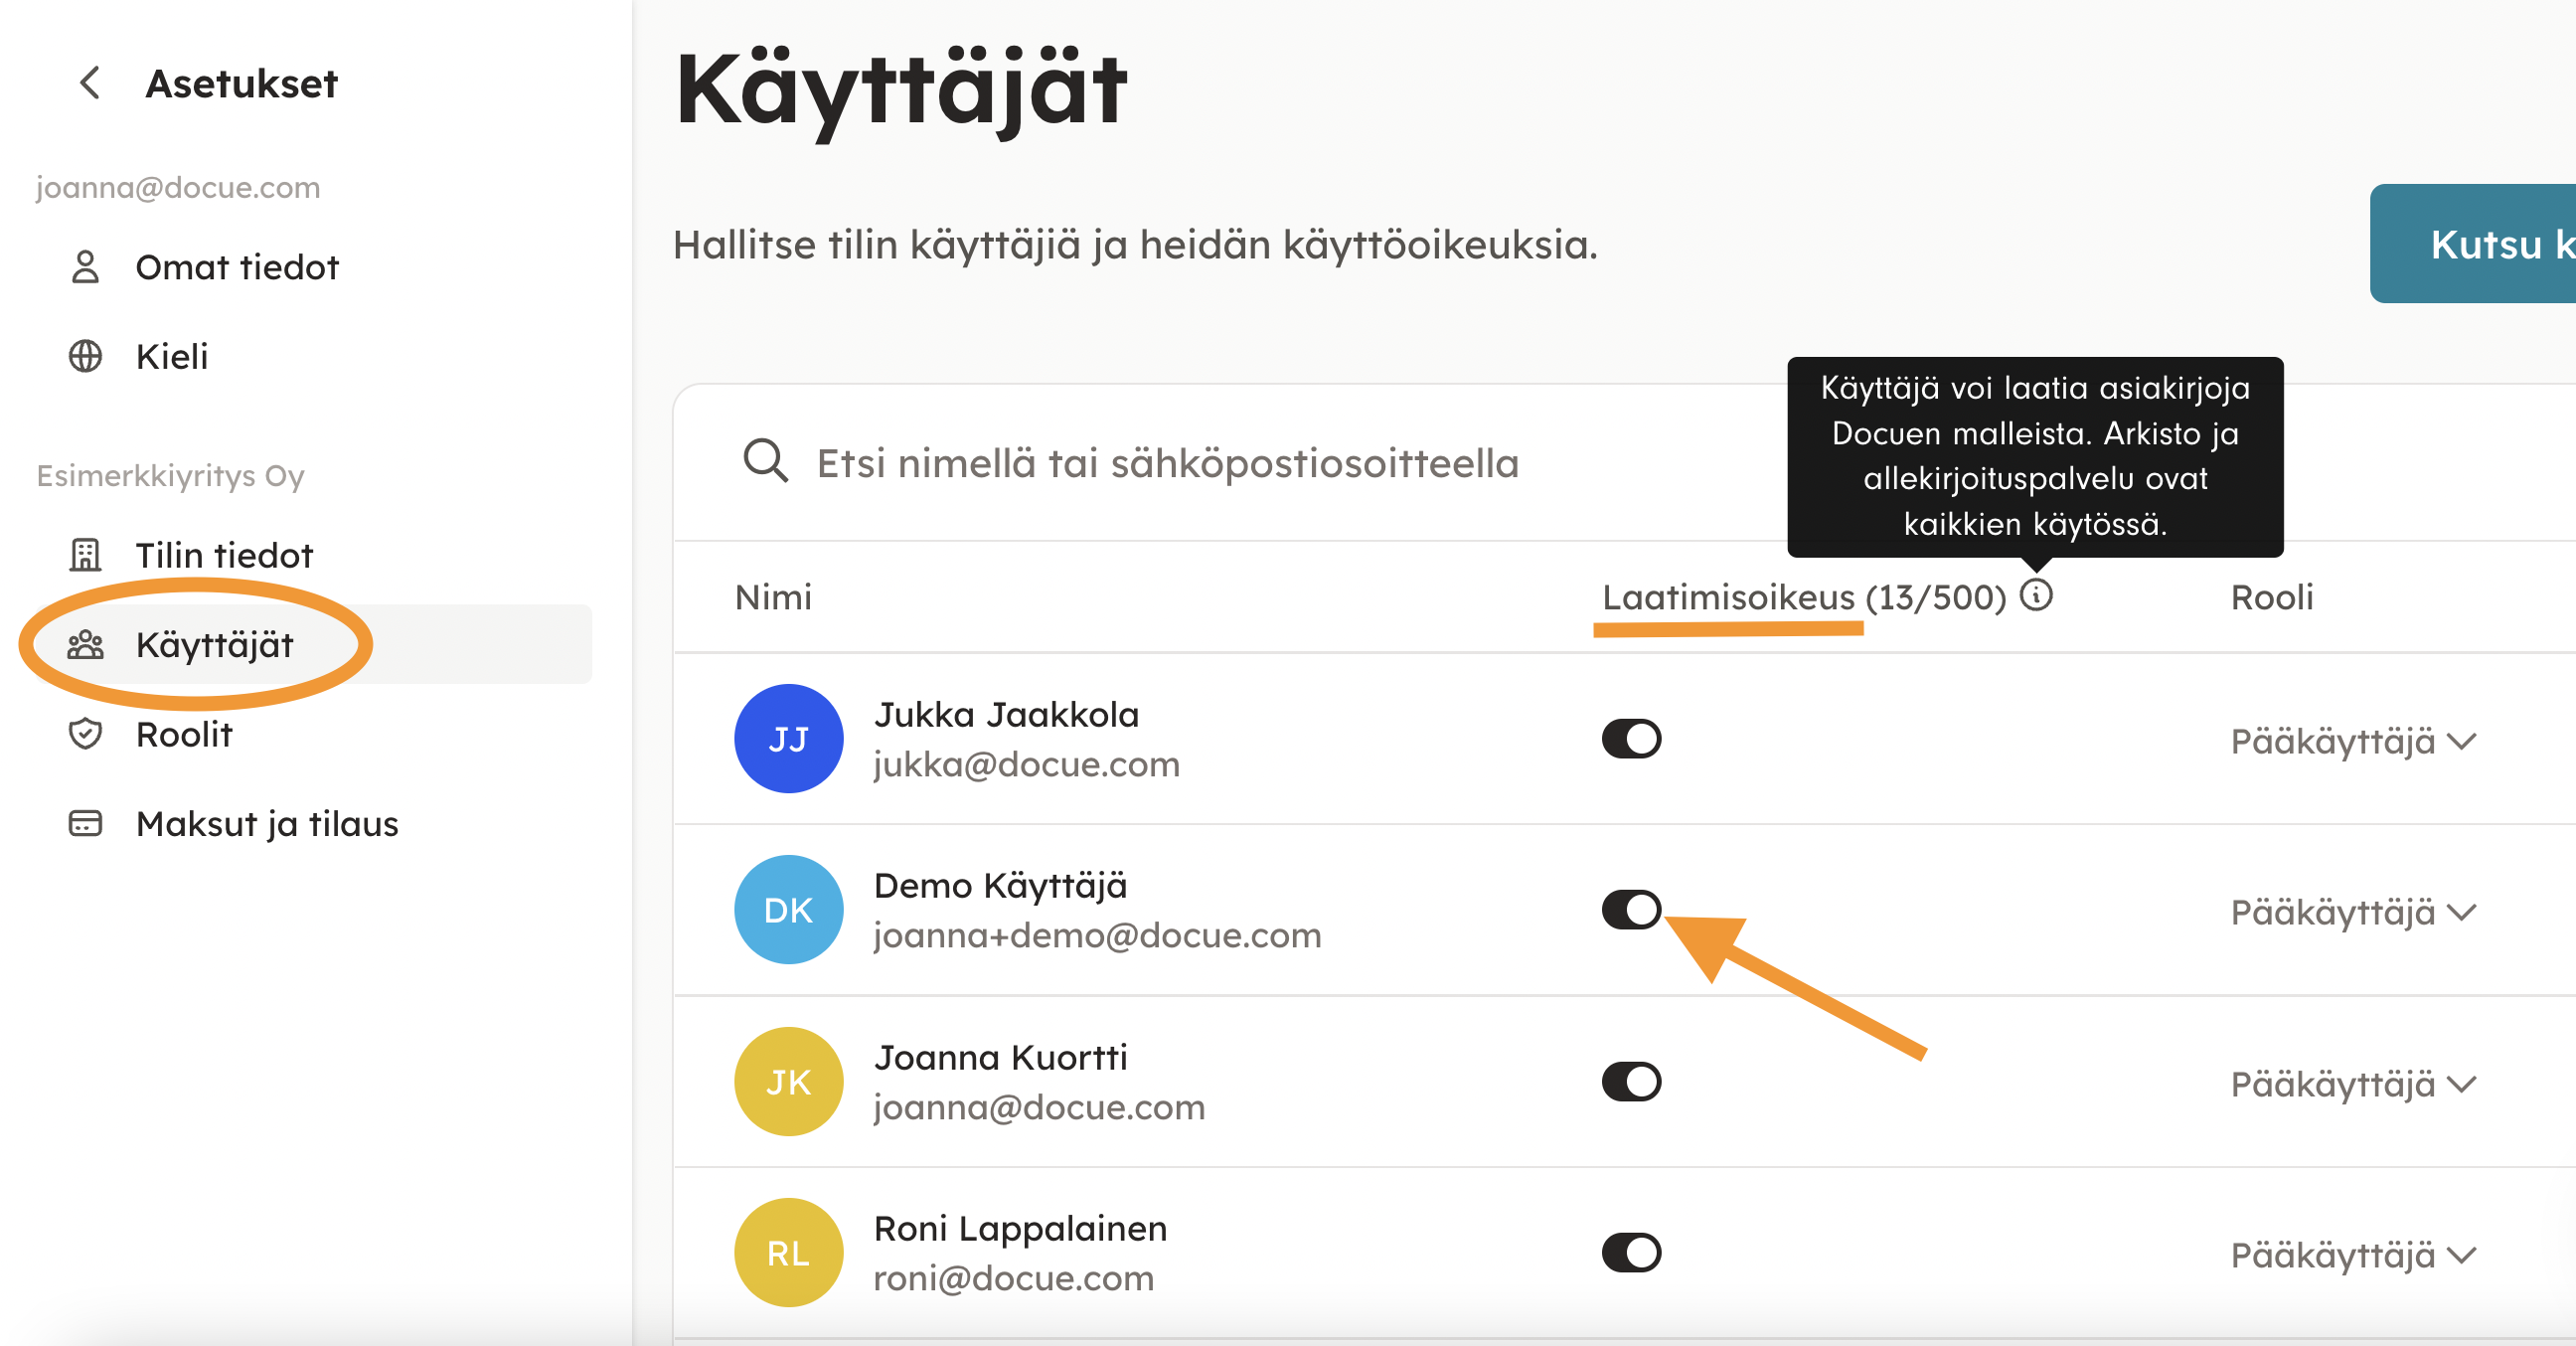Click the building icon for Tilin tiedot
This screenshot has width=2576, height=1346.
[85, 555]
